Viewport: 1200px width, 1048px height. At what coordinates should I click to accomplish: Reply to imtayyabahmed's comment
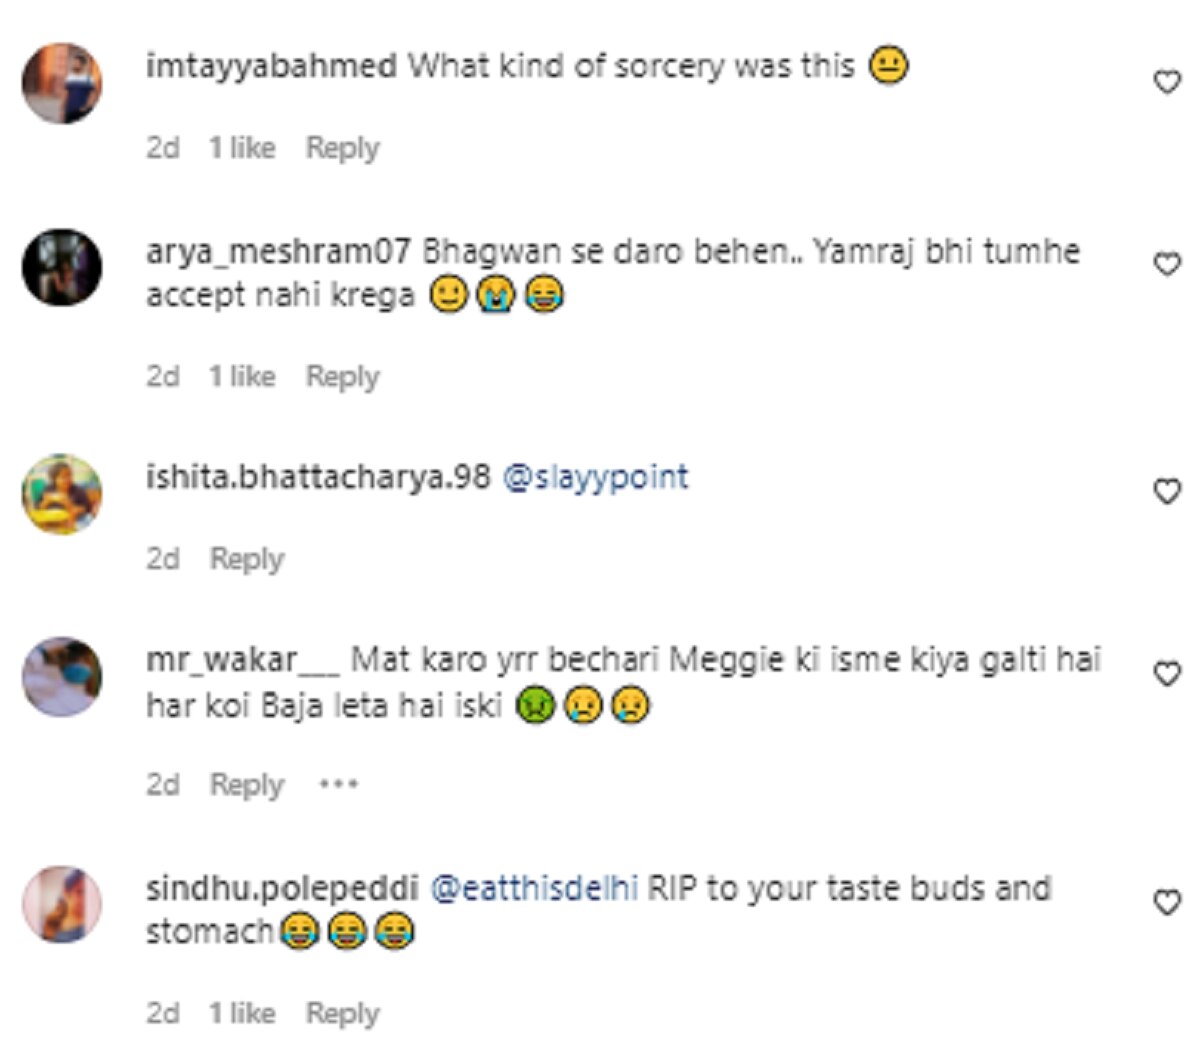[x=342, y=148]
